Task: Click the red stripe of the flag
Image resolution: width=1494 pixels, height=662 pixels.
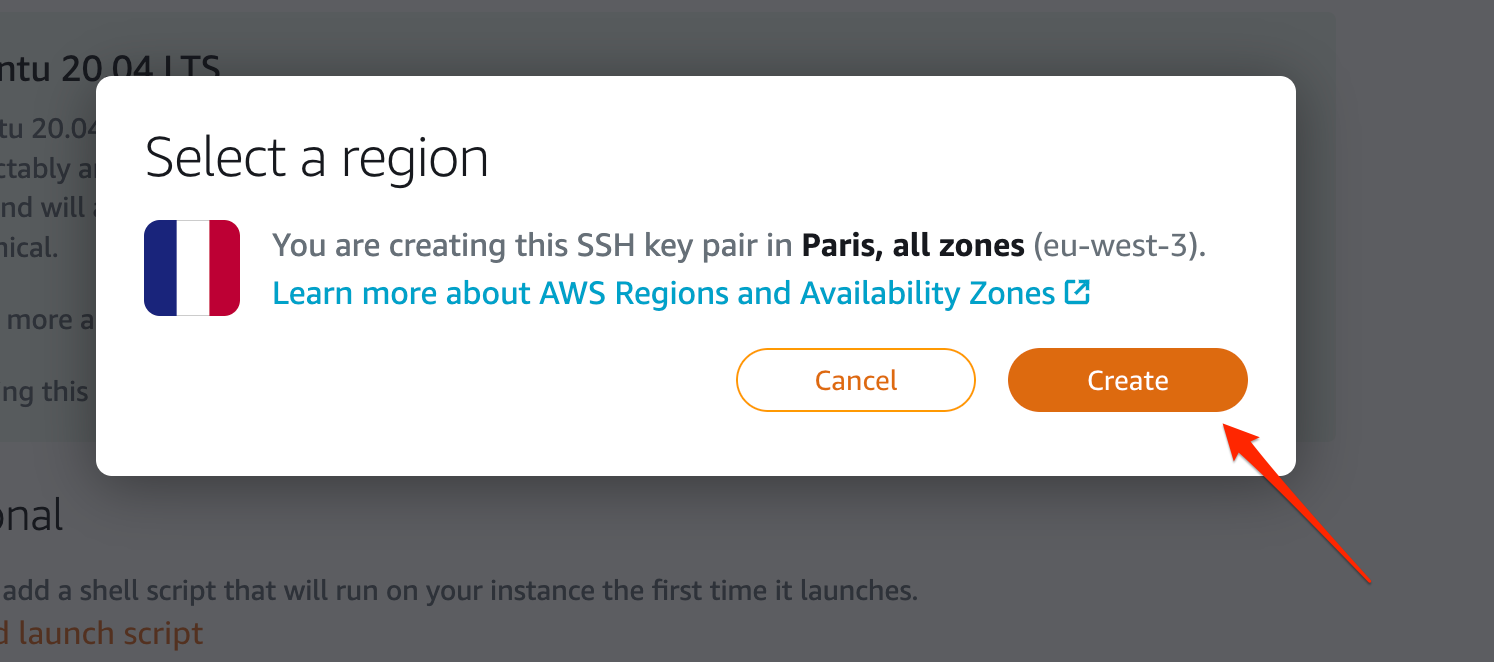Action: [224, 268]
